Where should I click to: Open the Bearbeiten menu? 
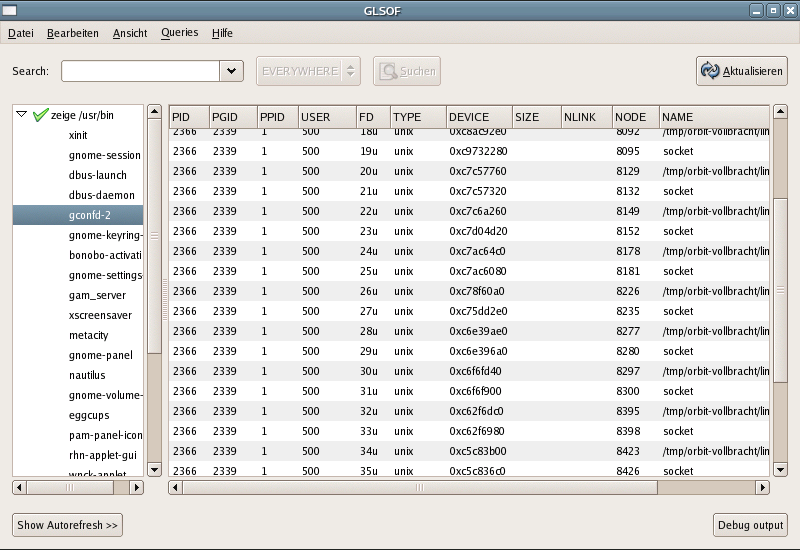point(72,33)
